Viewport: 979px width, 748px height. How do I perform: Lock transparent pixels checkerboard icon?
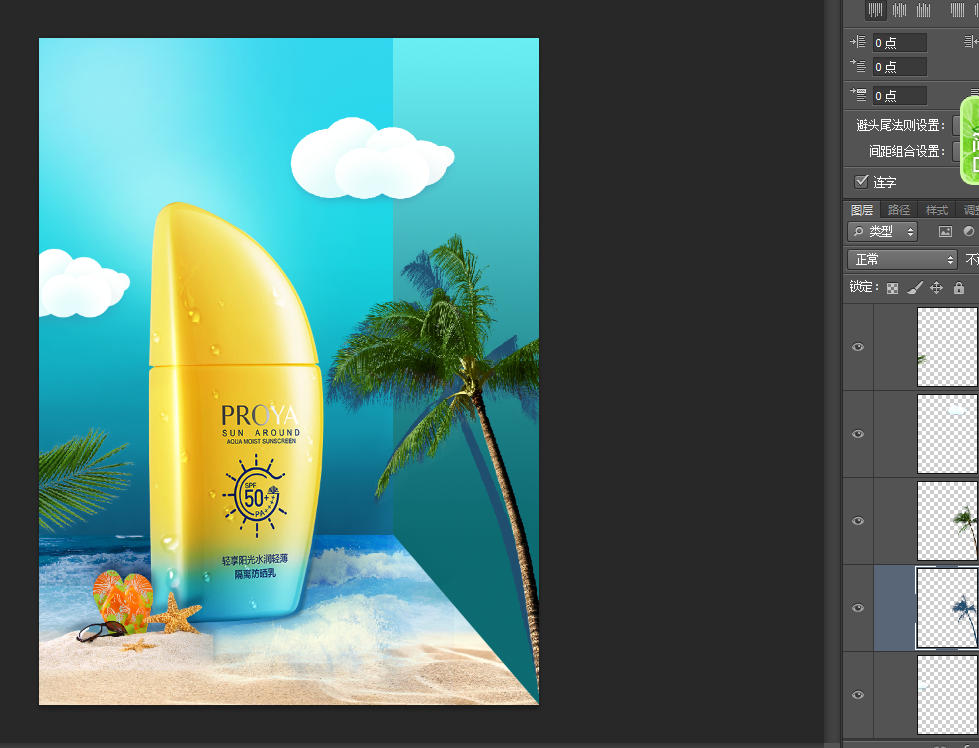tap(893, 288)
